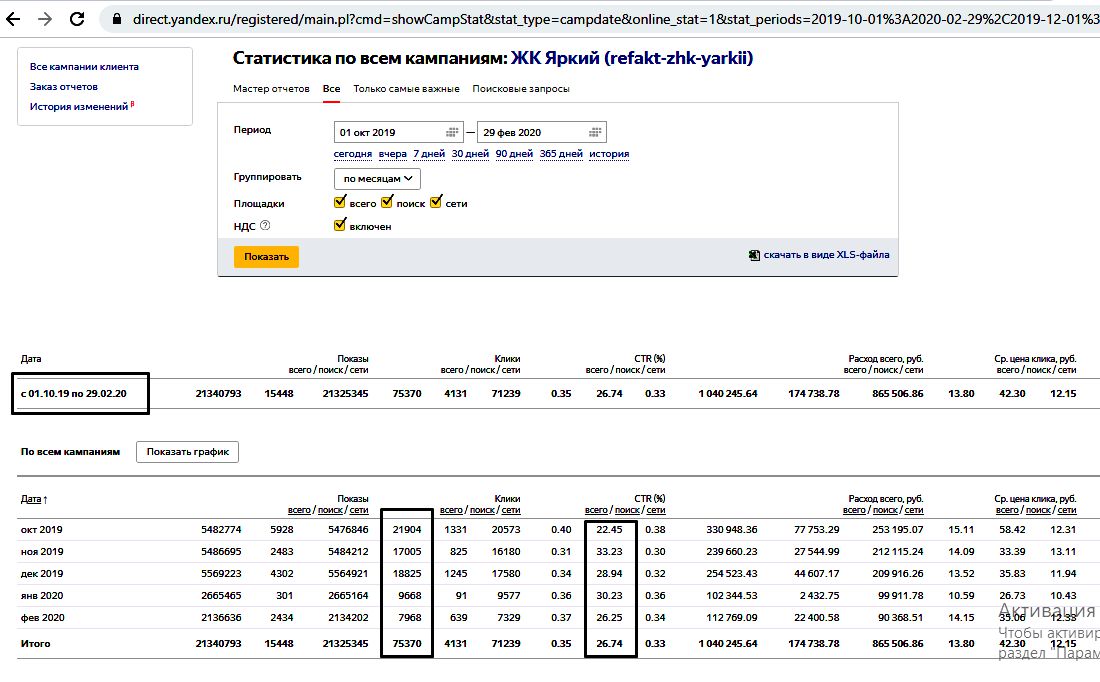Click the browser forward arrow
This screenshot has height=682, width=1100.
[45, 19]
